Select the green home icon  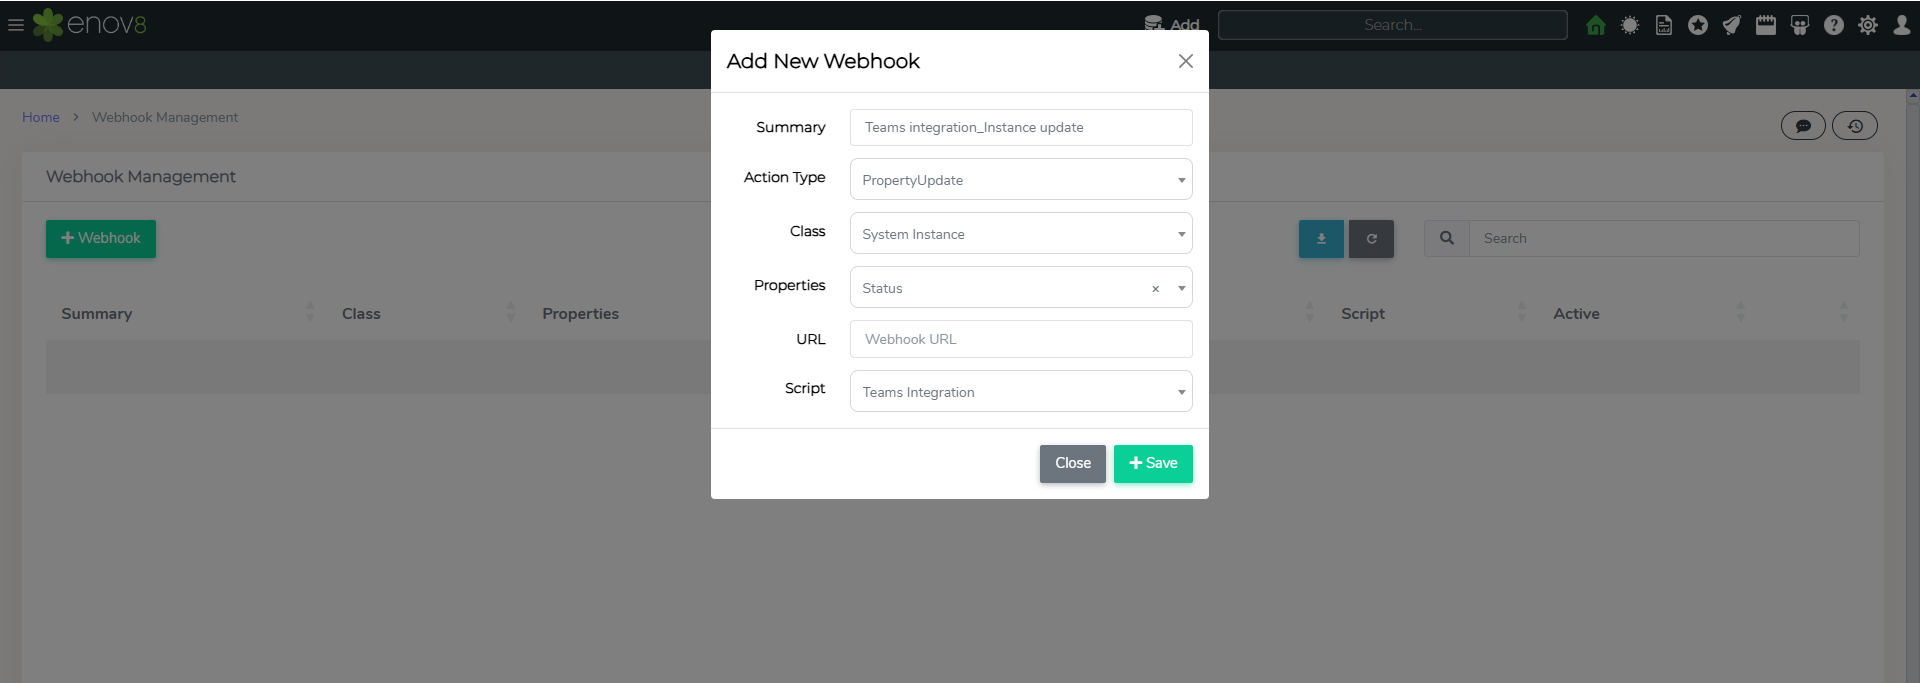coord(1595,25)
